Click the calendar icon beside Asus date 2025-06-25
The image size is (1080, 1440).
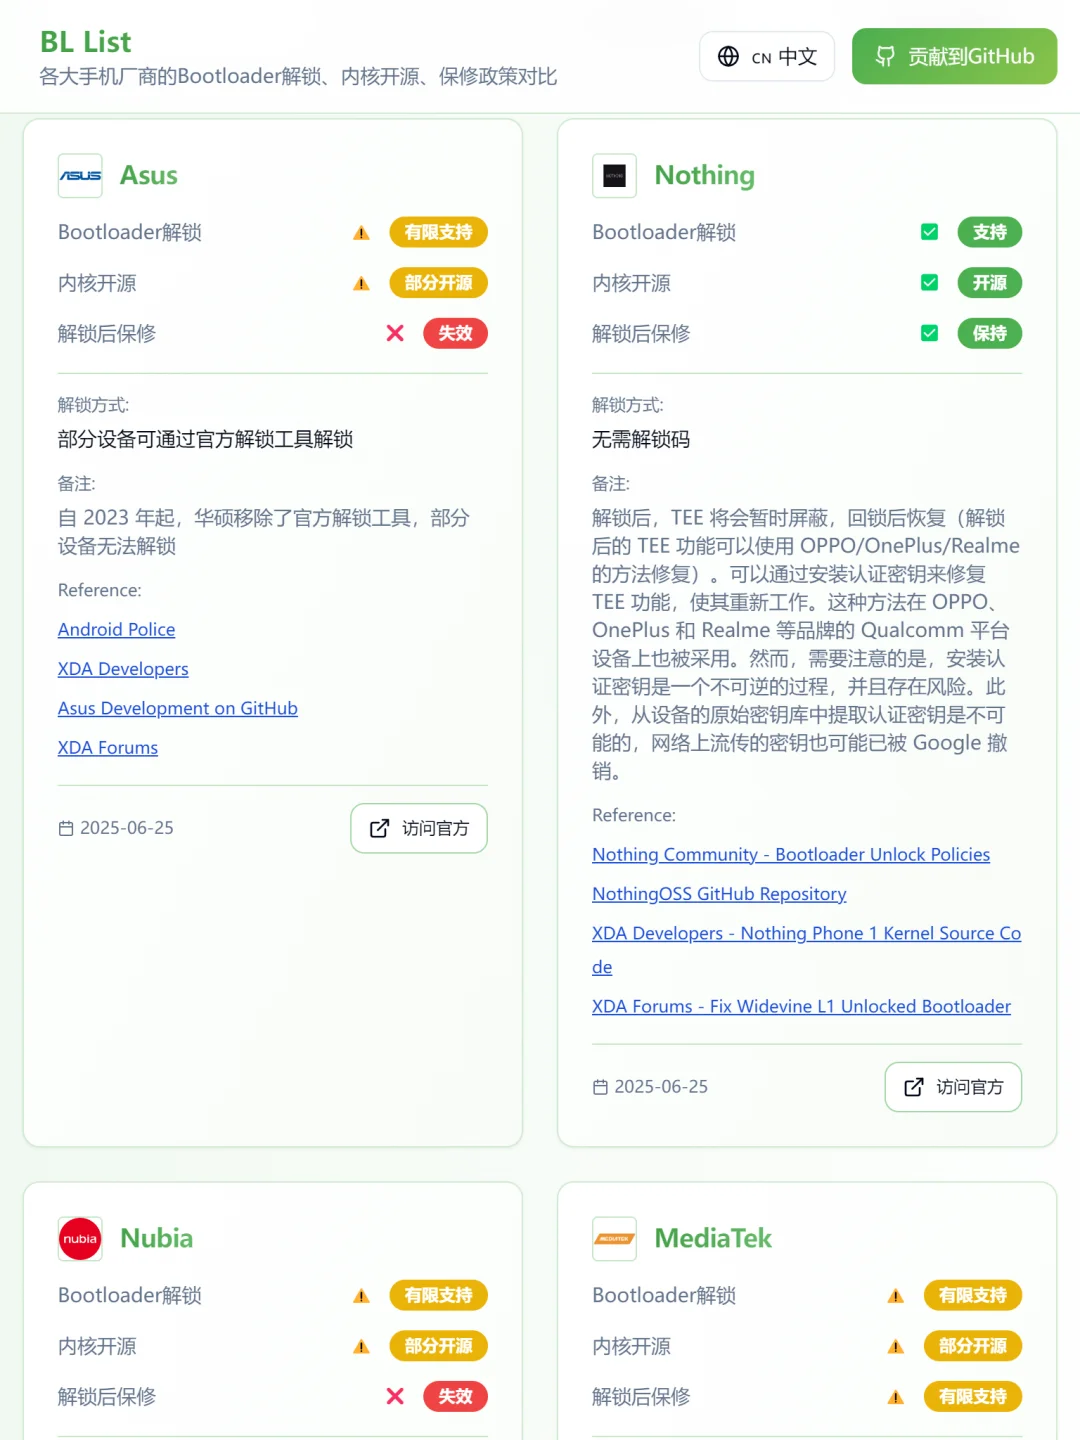(67, 828)
